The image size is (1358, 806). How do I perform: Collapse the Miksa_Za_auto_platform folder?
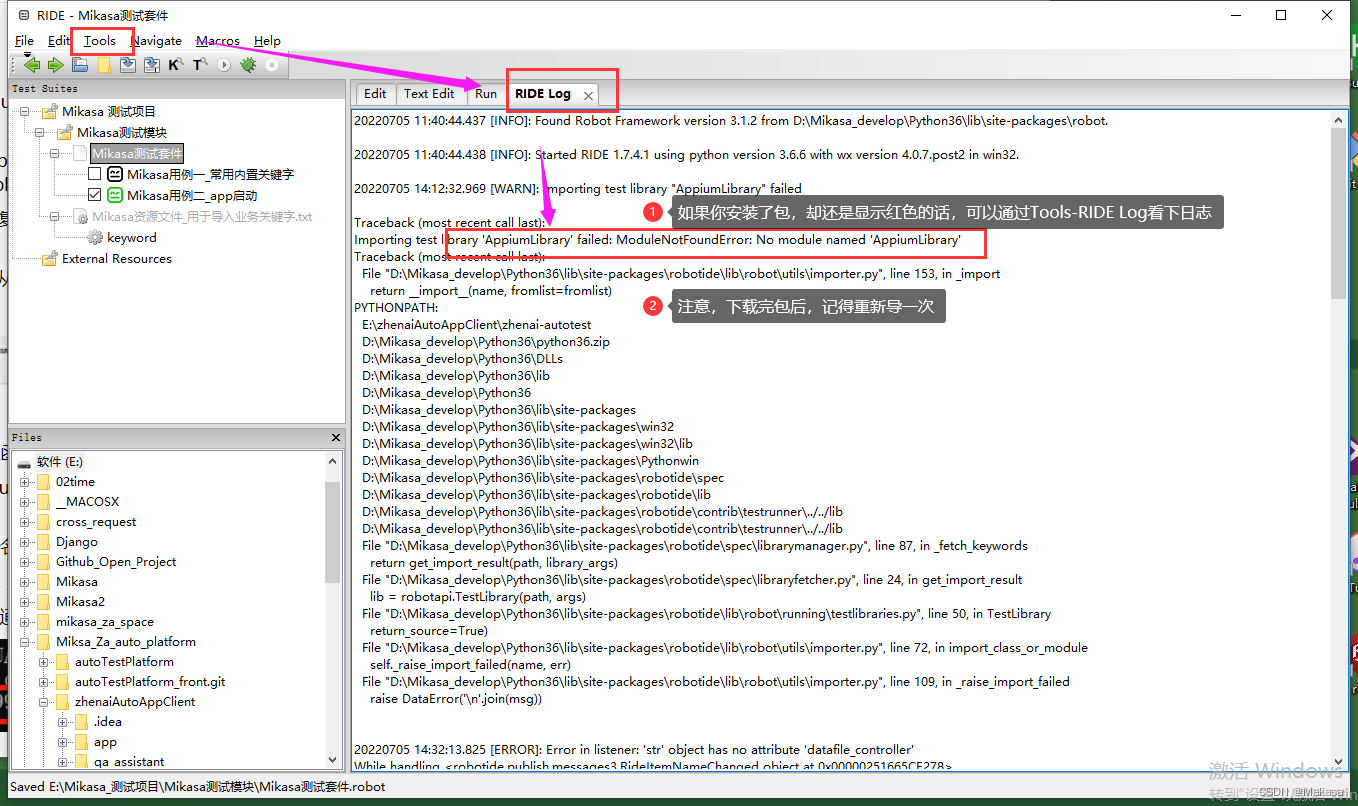pos(25,641)
